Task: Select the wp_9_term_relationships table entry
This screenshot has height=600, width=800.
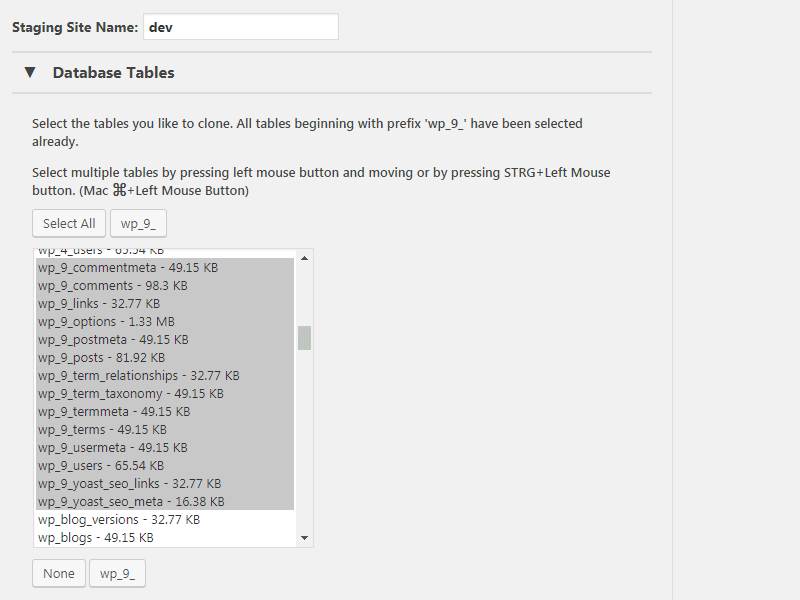Action: tap(165, 376)
